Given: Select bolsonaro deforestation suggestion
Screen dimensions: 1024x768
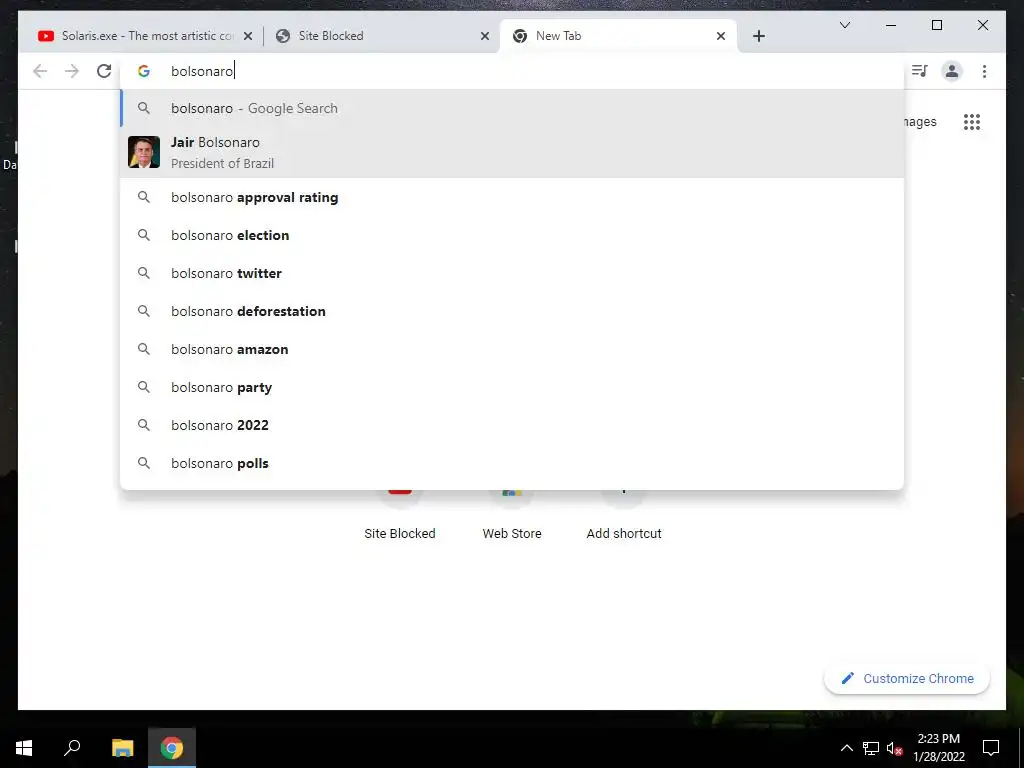Looking at the screenshot, I should click(513, 311).
